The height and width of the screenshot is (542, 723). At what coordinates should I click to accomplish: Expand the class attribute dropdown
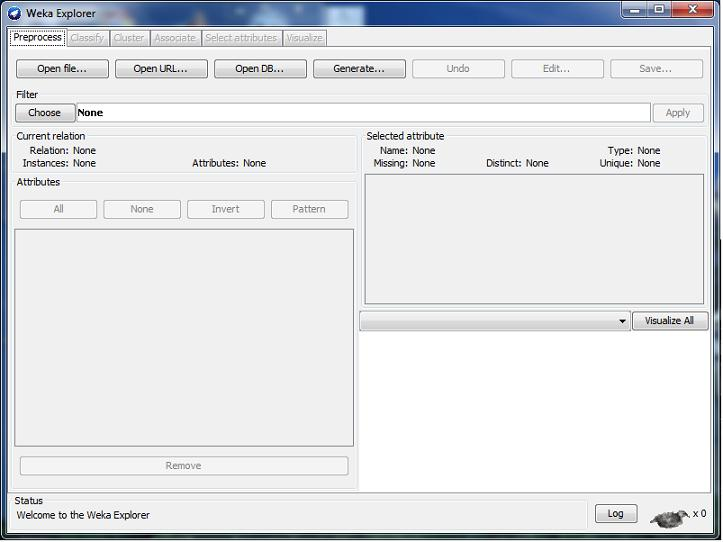(494, 321)
